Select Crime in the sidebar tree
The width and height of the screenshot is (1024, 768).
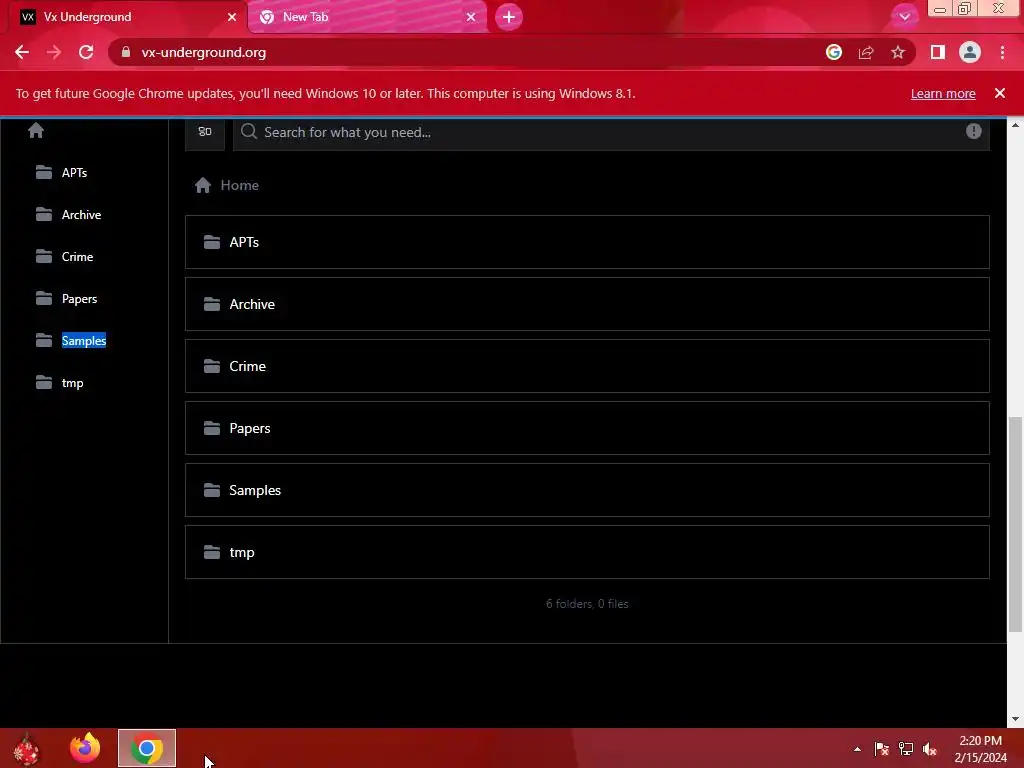tap(78, 257)
